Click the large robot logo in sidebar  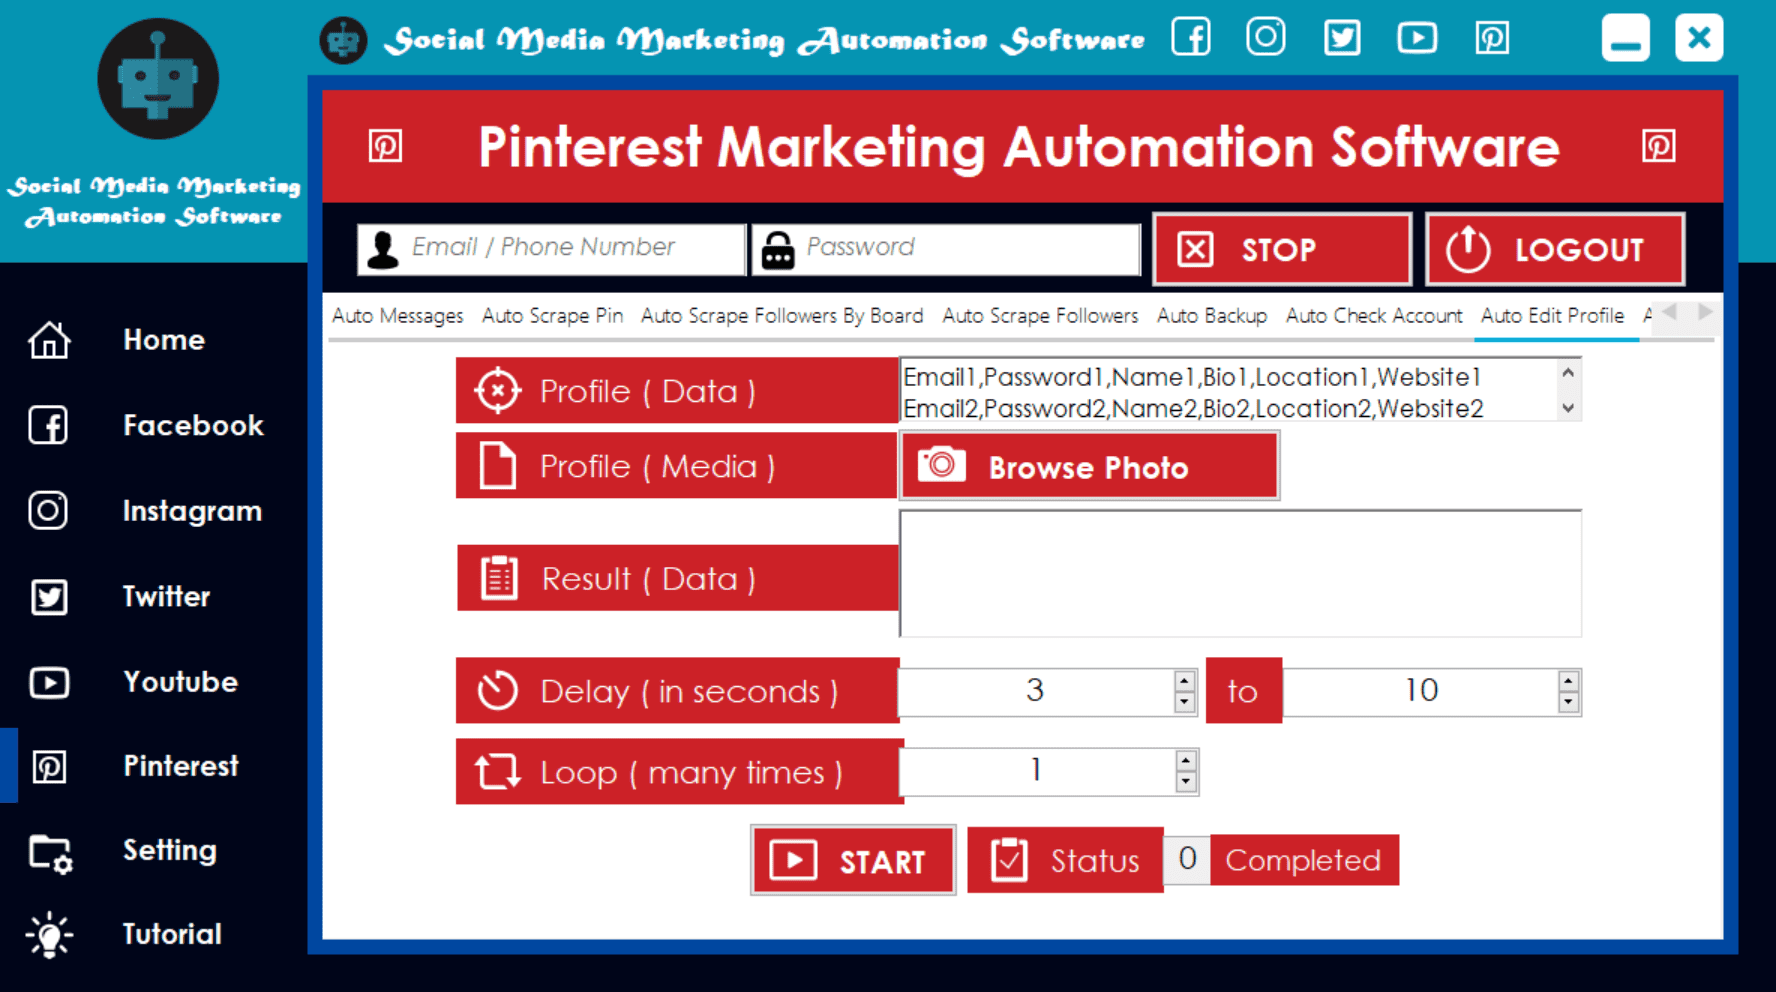tap(158, 78)
